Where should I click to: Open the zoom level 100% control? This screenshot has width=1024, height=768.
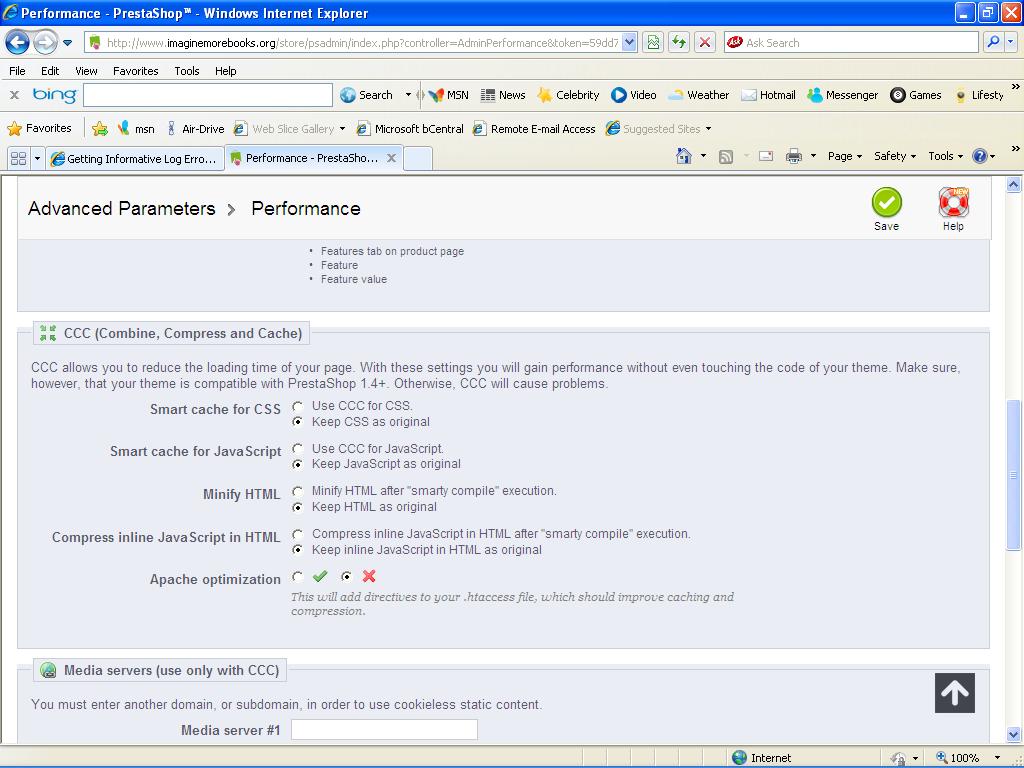[968, 758]
